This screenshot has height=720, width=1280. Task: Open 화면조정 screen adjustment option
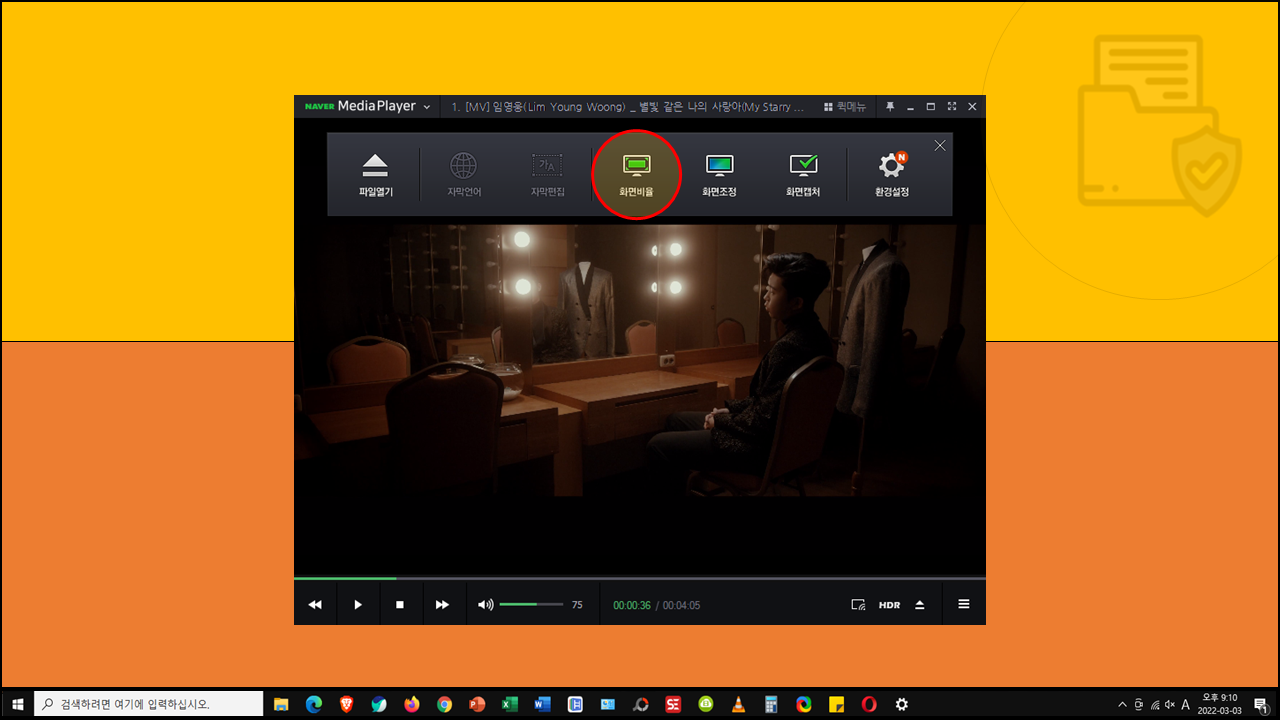pos(719,175)
